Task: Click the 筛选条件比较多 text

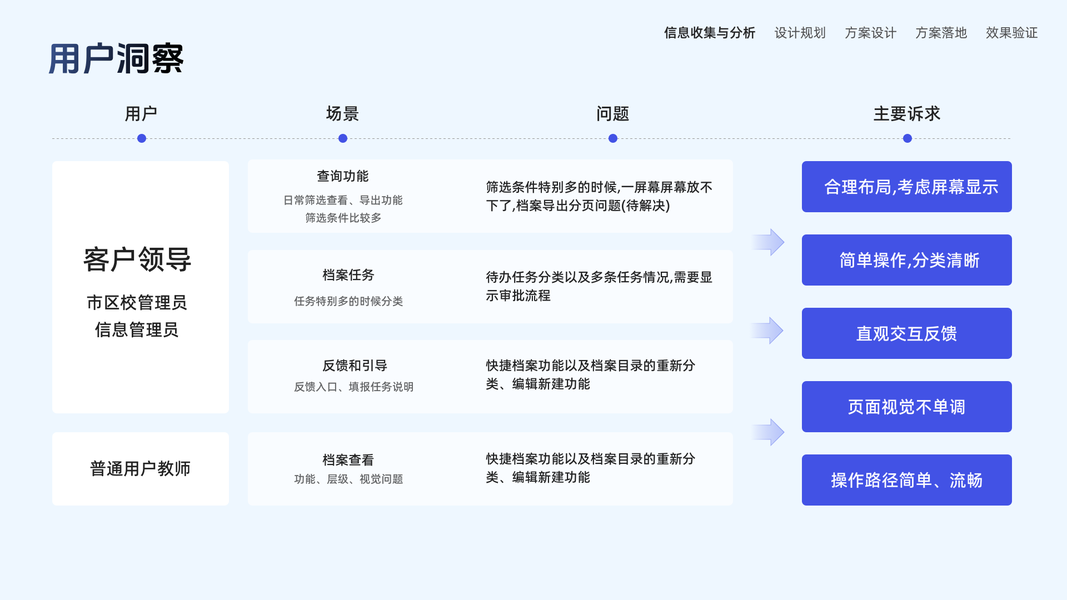Action: click(343, 218)
